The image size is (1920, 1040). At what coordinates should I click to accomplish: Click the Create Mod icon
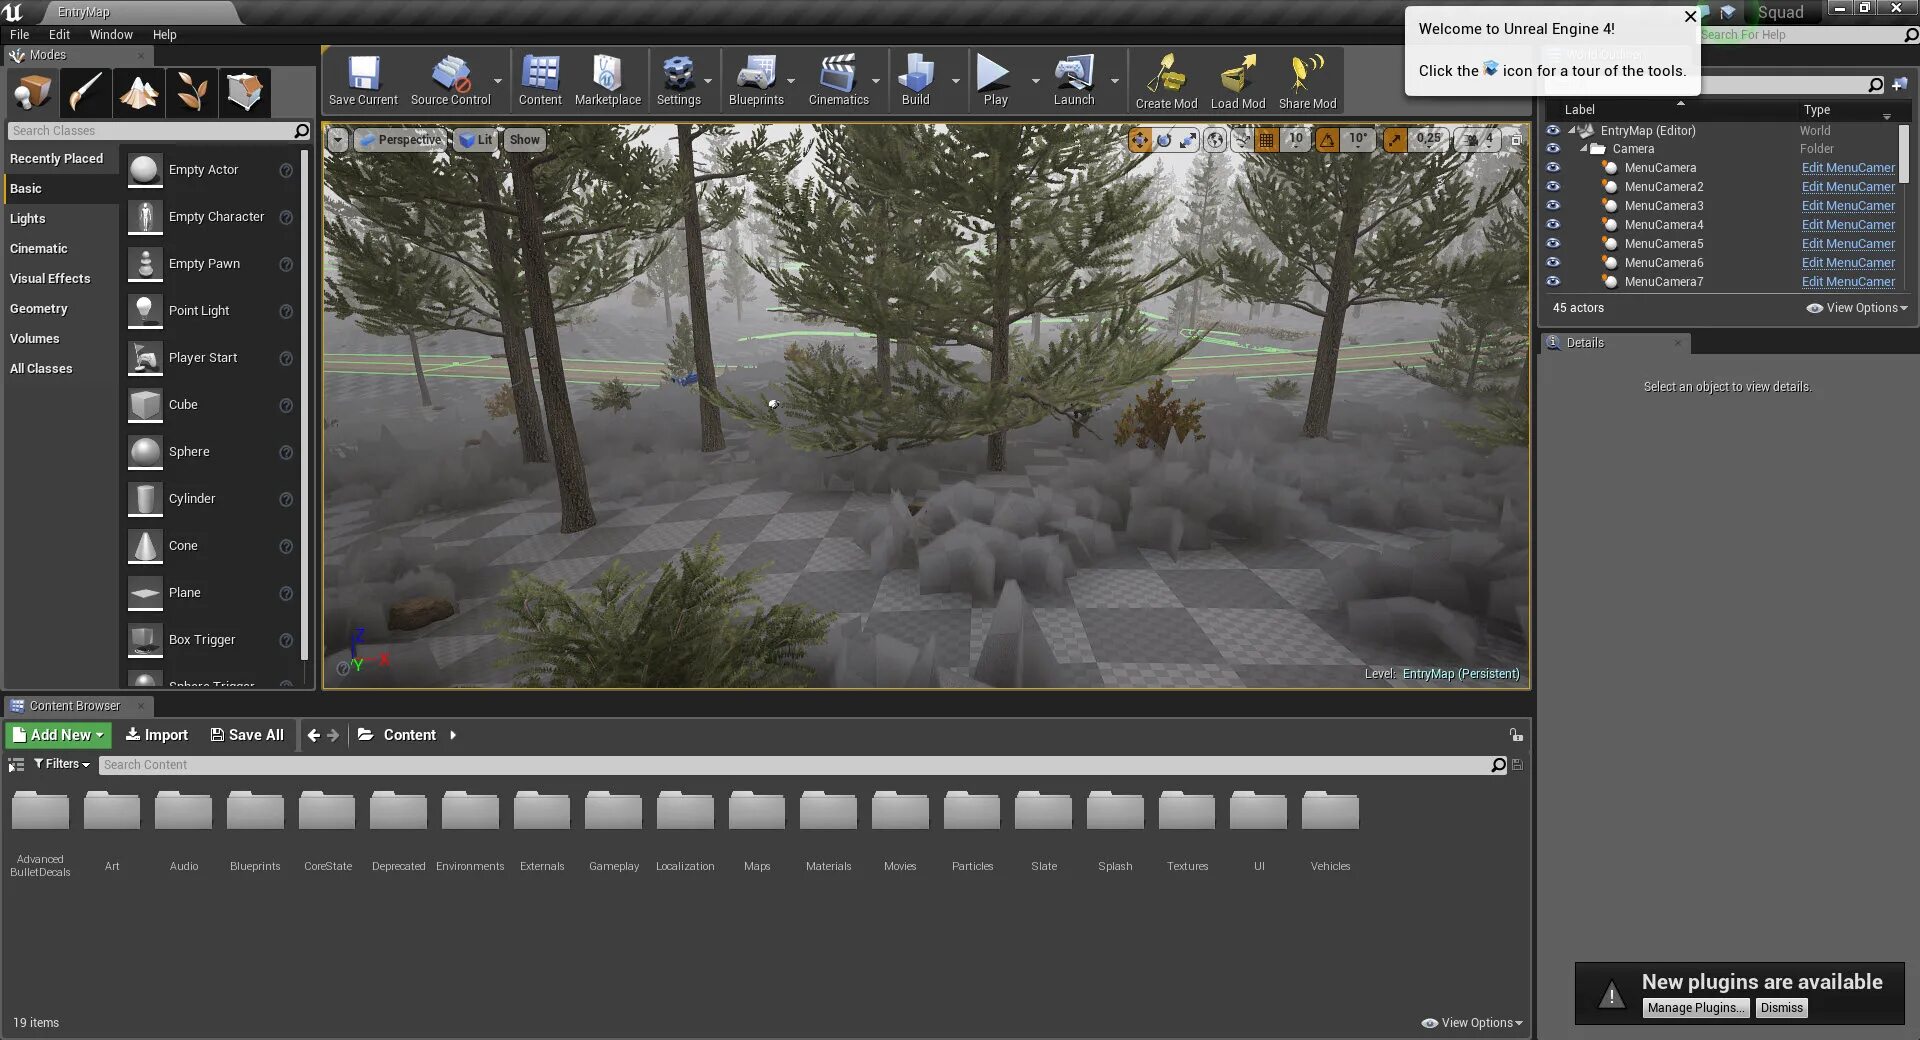[1166, 81]
